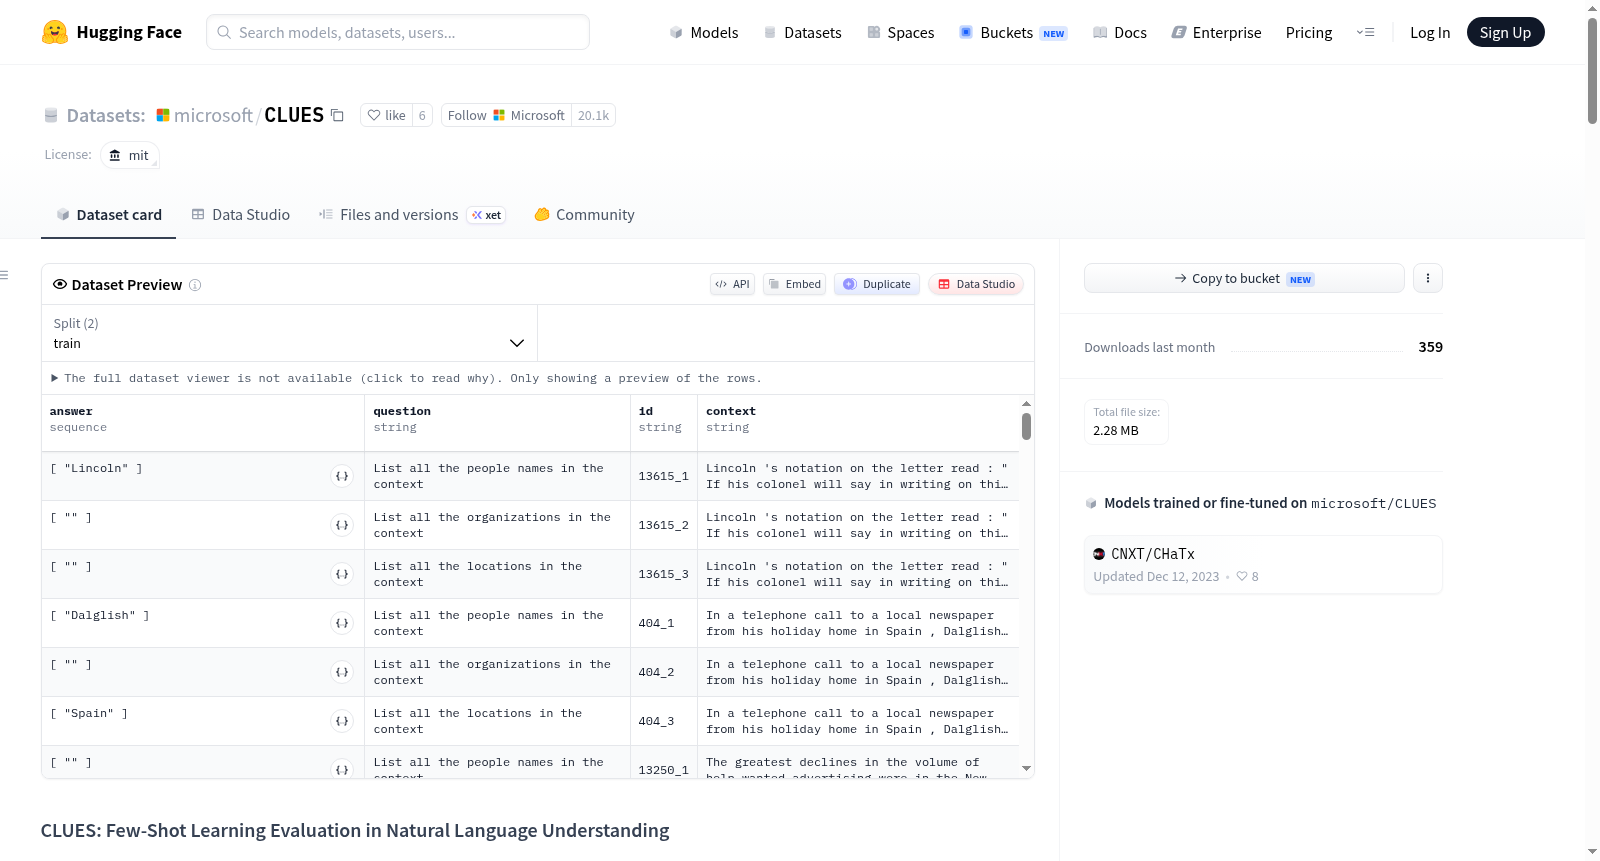Click Copy to bucket button
This screenshot has width=1600, height=861.
(x=1244, y=278)
